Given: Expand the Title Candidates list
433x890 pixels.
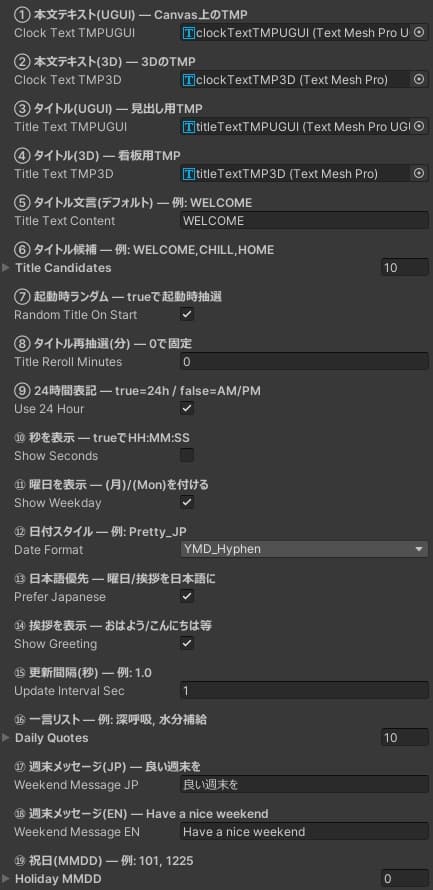Looking at the screenshot, I should coord(6,267).
